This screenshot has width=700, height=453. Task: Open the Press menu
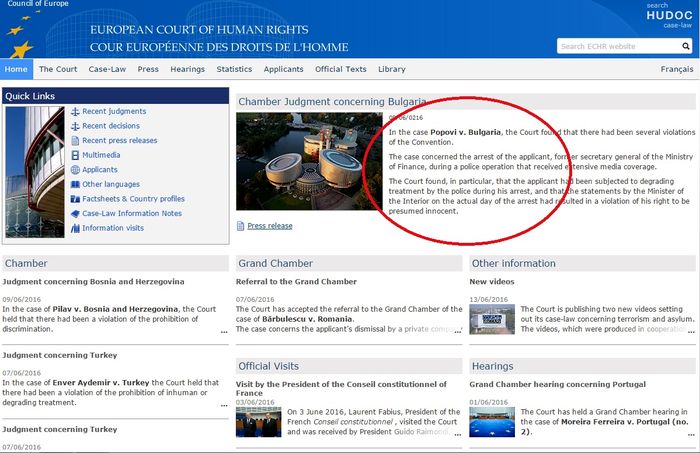point(148,69)
